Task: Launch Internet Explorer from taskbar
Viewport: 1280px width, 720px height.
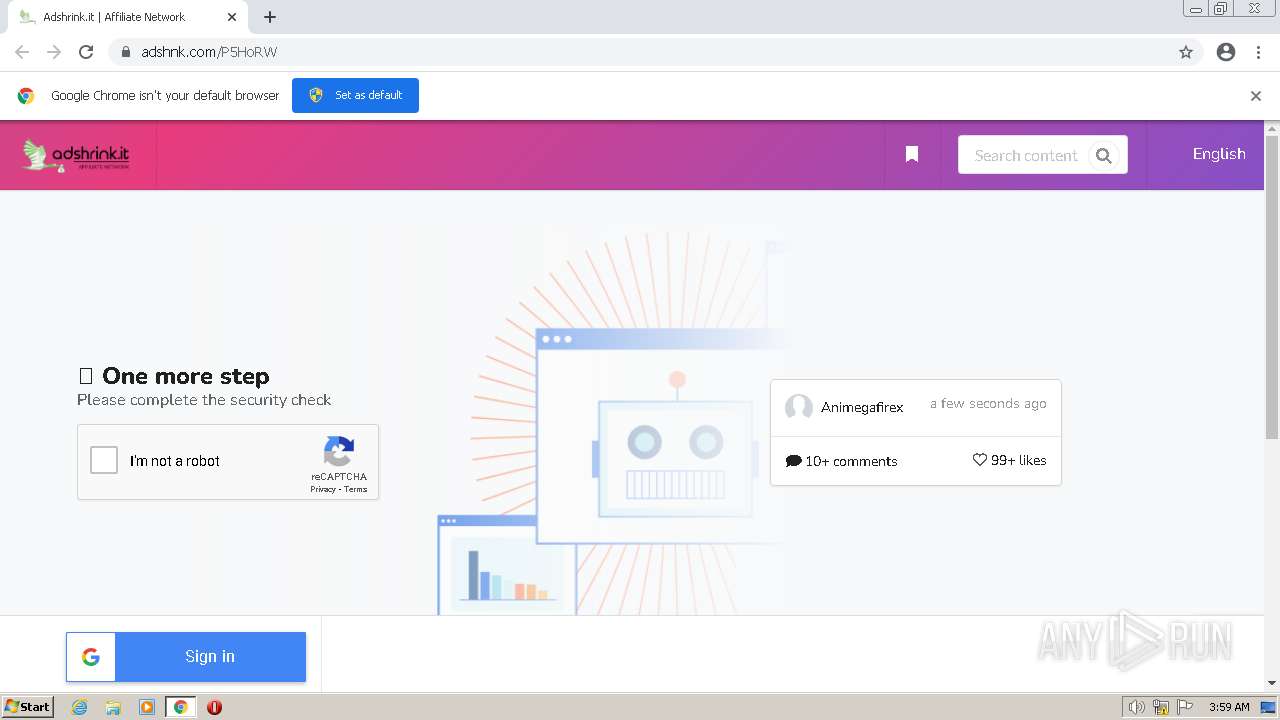Action: coord(79,707)
